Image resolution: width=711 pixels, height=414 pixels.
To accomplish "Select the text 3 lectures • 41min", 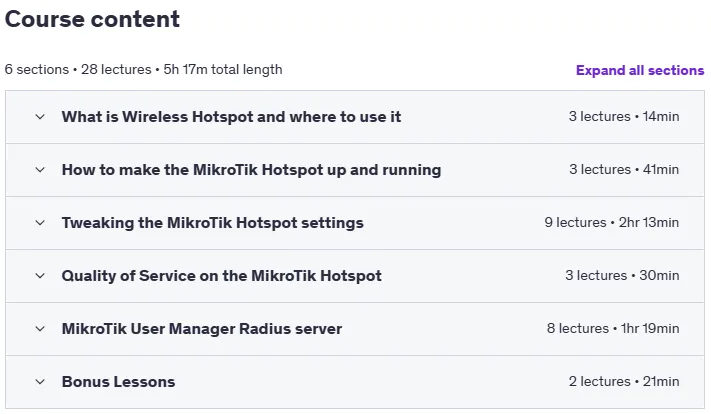I will 624,170.
